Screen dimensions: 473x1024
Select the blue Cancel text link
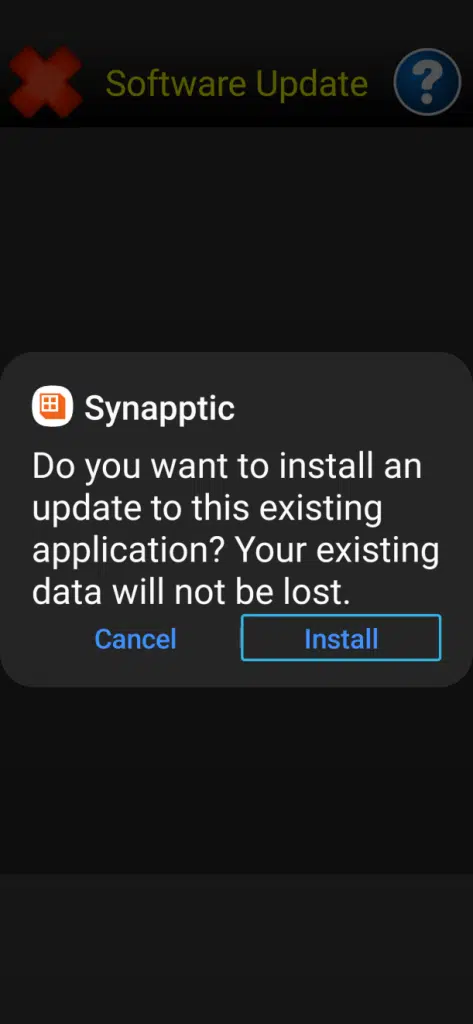(x=135, y=639)
